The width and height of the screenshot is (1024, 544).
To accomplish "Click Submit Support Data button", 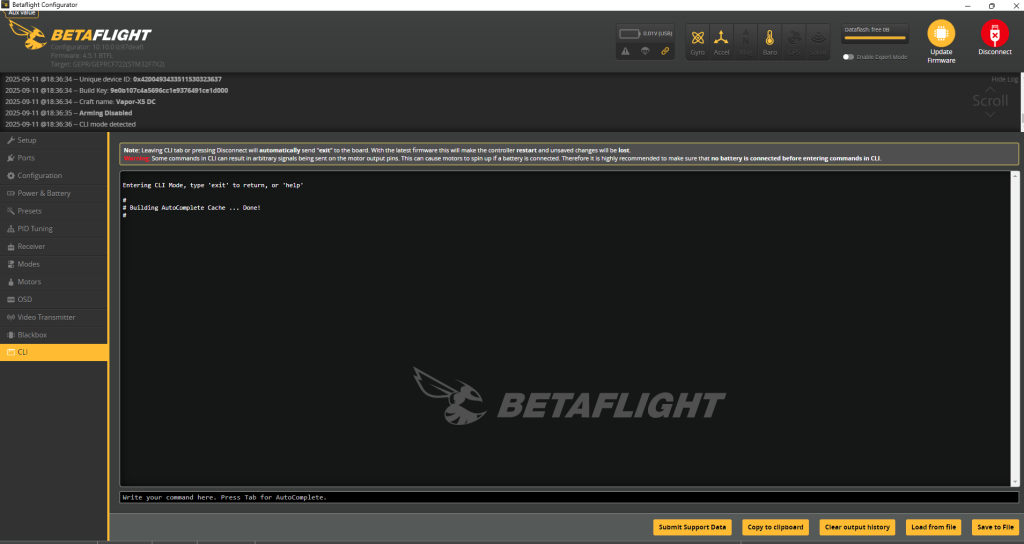I will [x=692, y=527].
